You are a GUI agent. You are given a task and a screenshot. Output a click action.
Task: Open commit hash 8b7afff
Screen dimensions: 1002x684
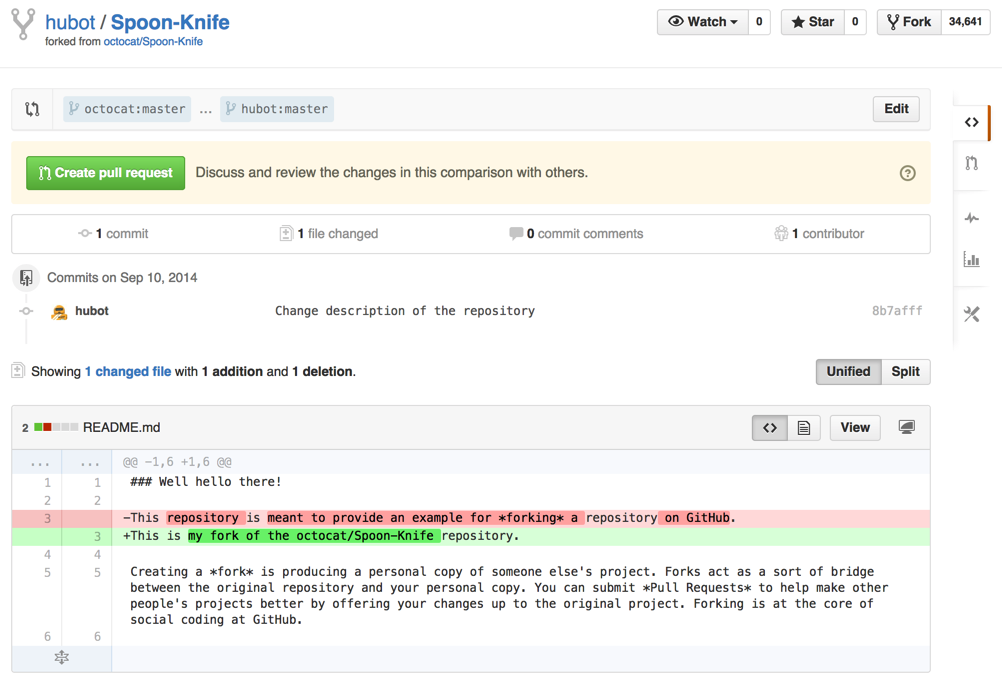(x=897, y=311)
